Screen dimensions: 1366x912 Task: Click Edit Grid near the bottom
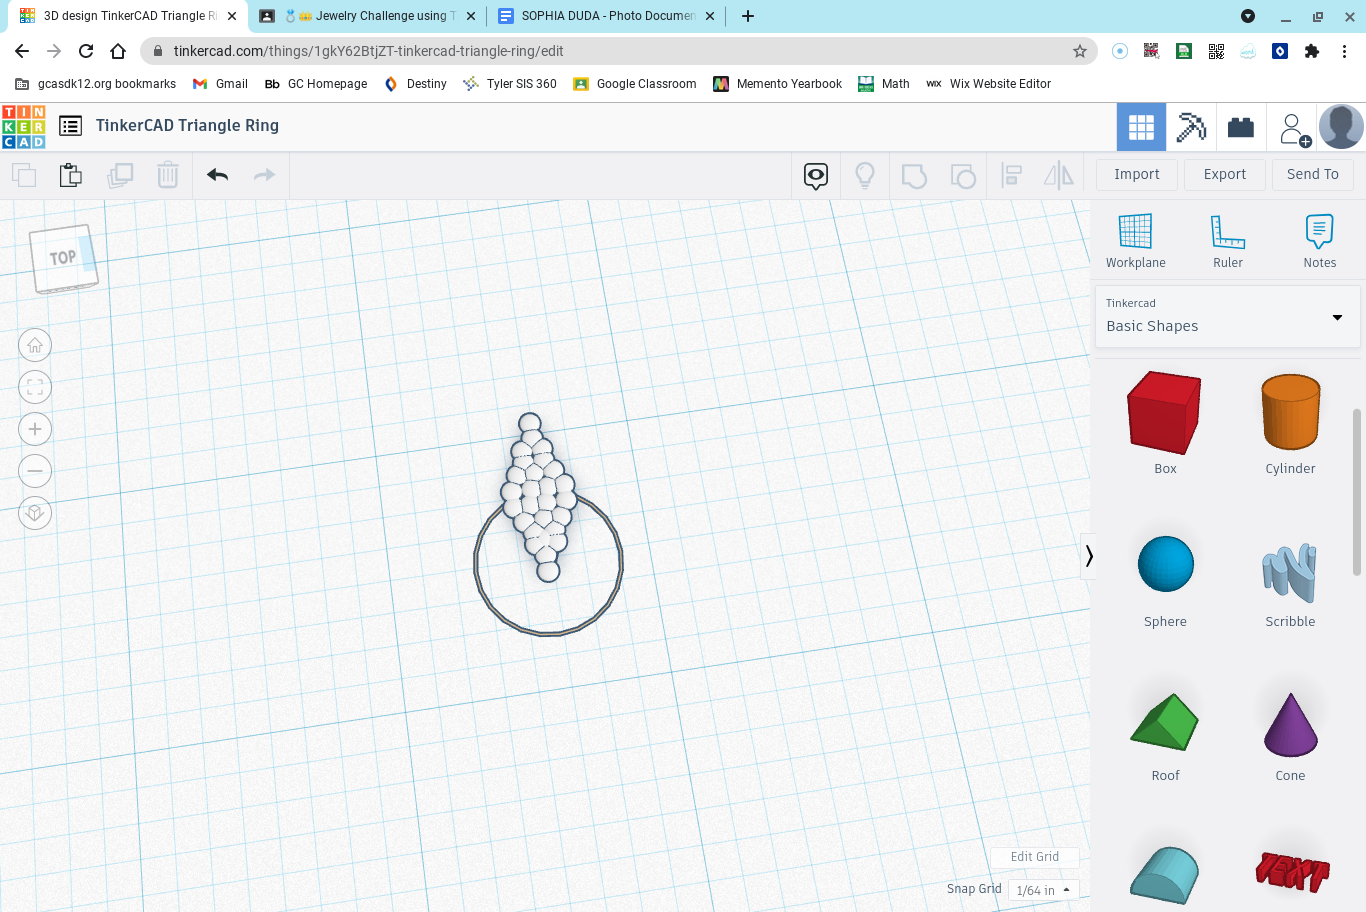pyautogui.click(x=1035, y=857)
